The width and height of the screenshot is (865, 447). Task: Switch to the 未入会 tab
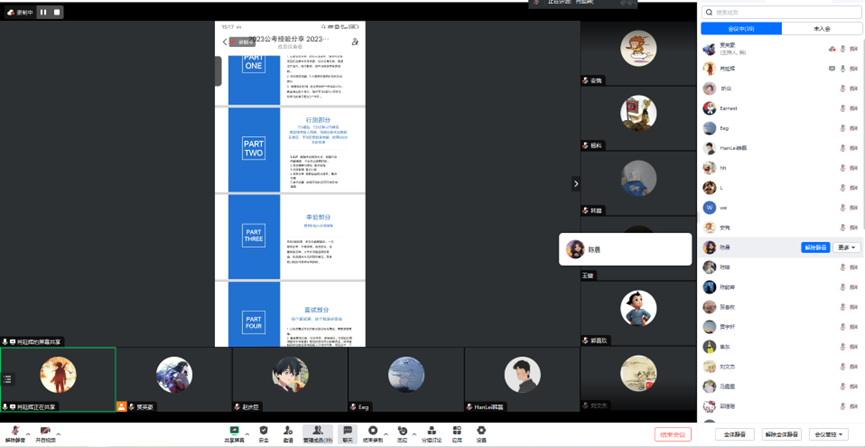[x=822, y=29]
